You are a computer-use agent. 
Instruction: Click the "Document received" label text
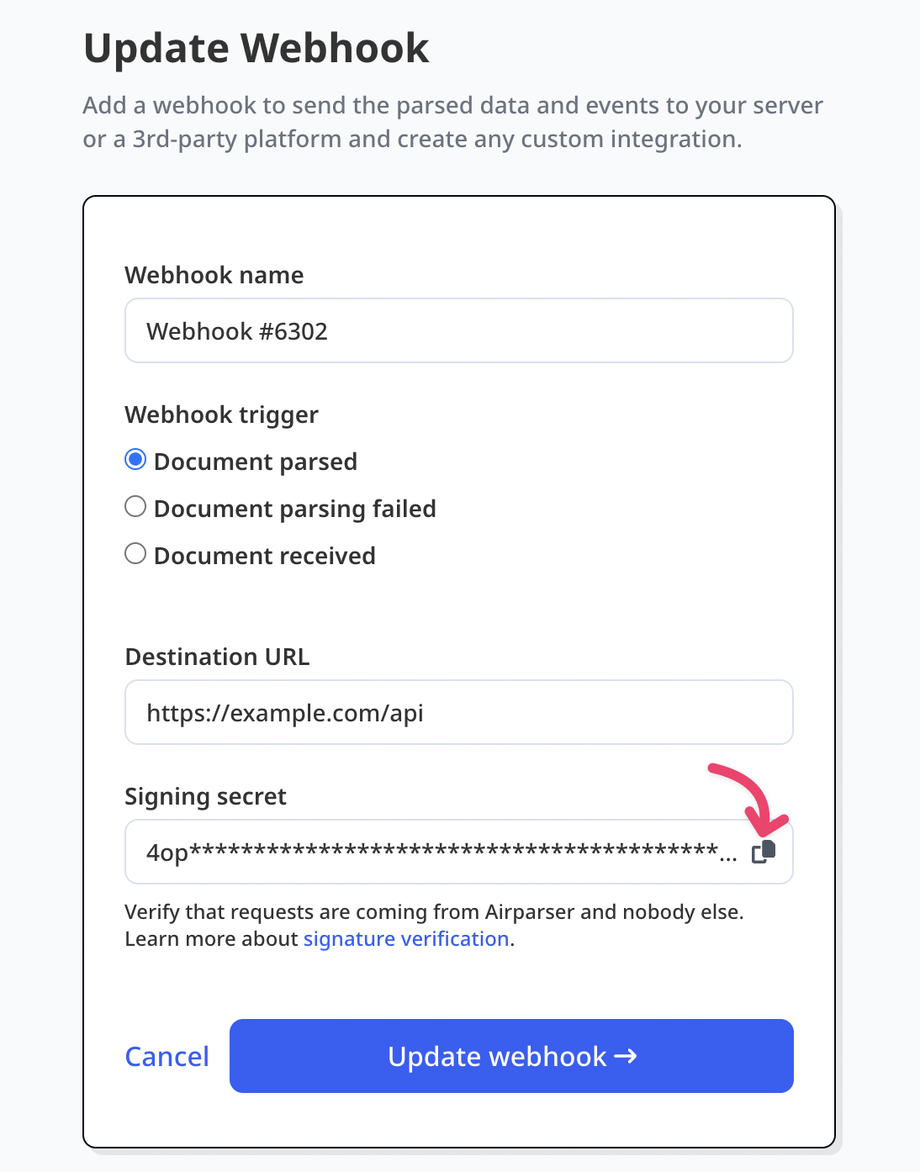point(265,556)
